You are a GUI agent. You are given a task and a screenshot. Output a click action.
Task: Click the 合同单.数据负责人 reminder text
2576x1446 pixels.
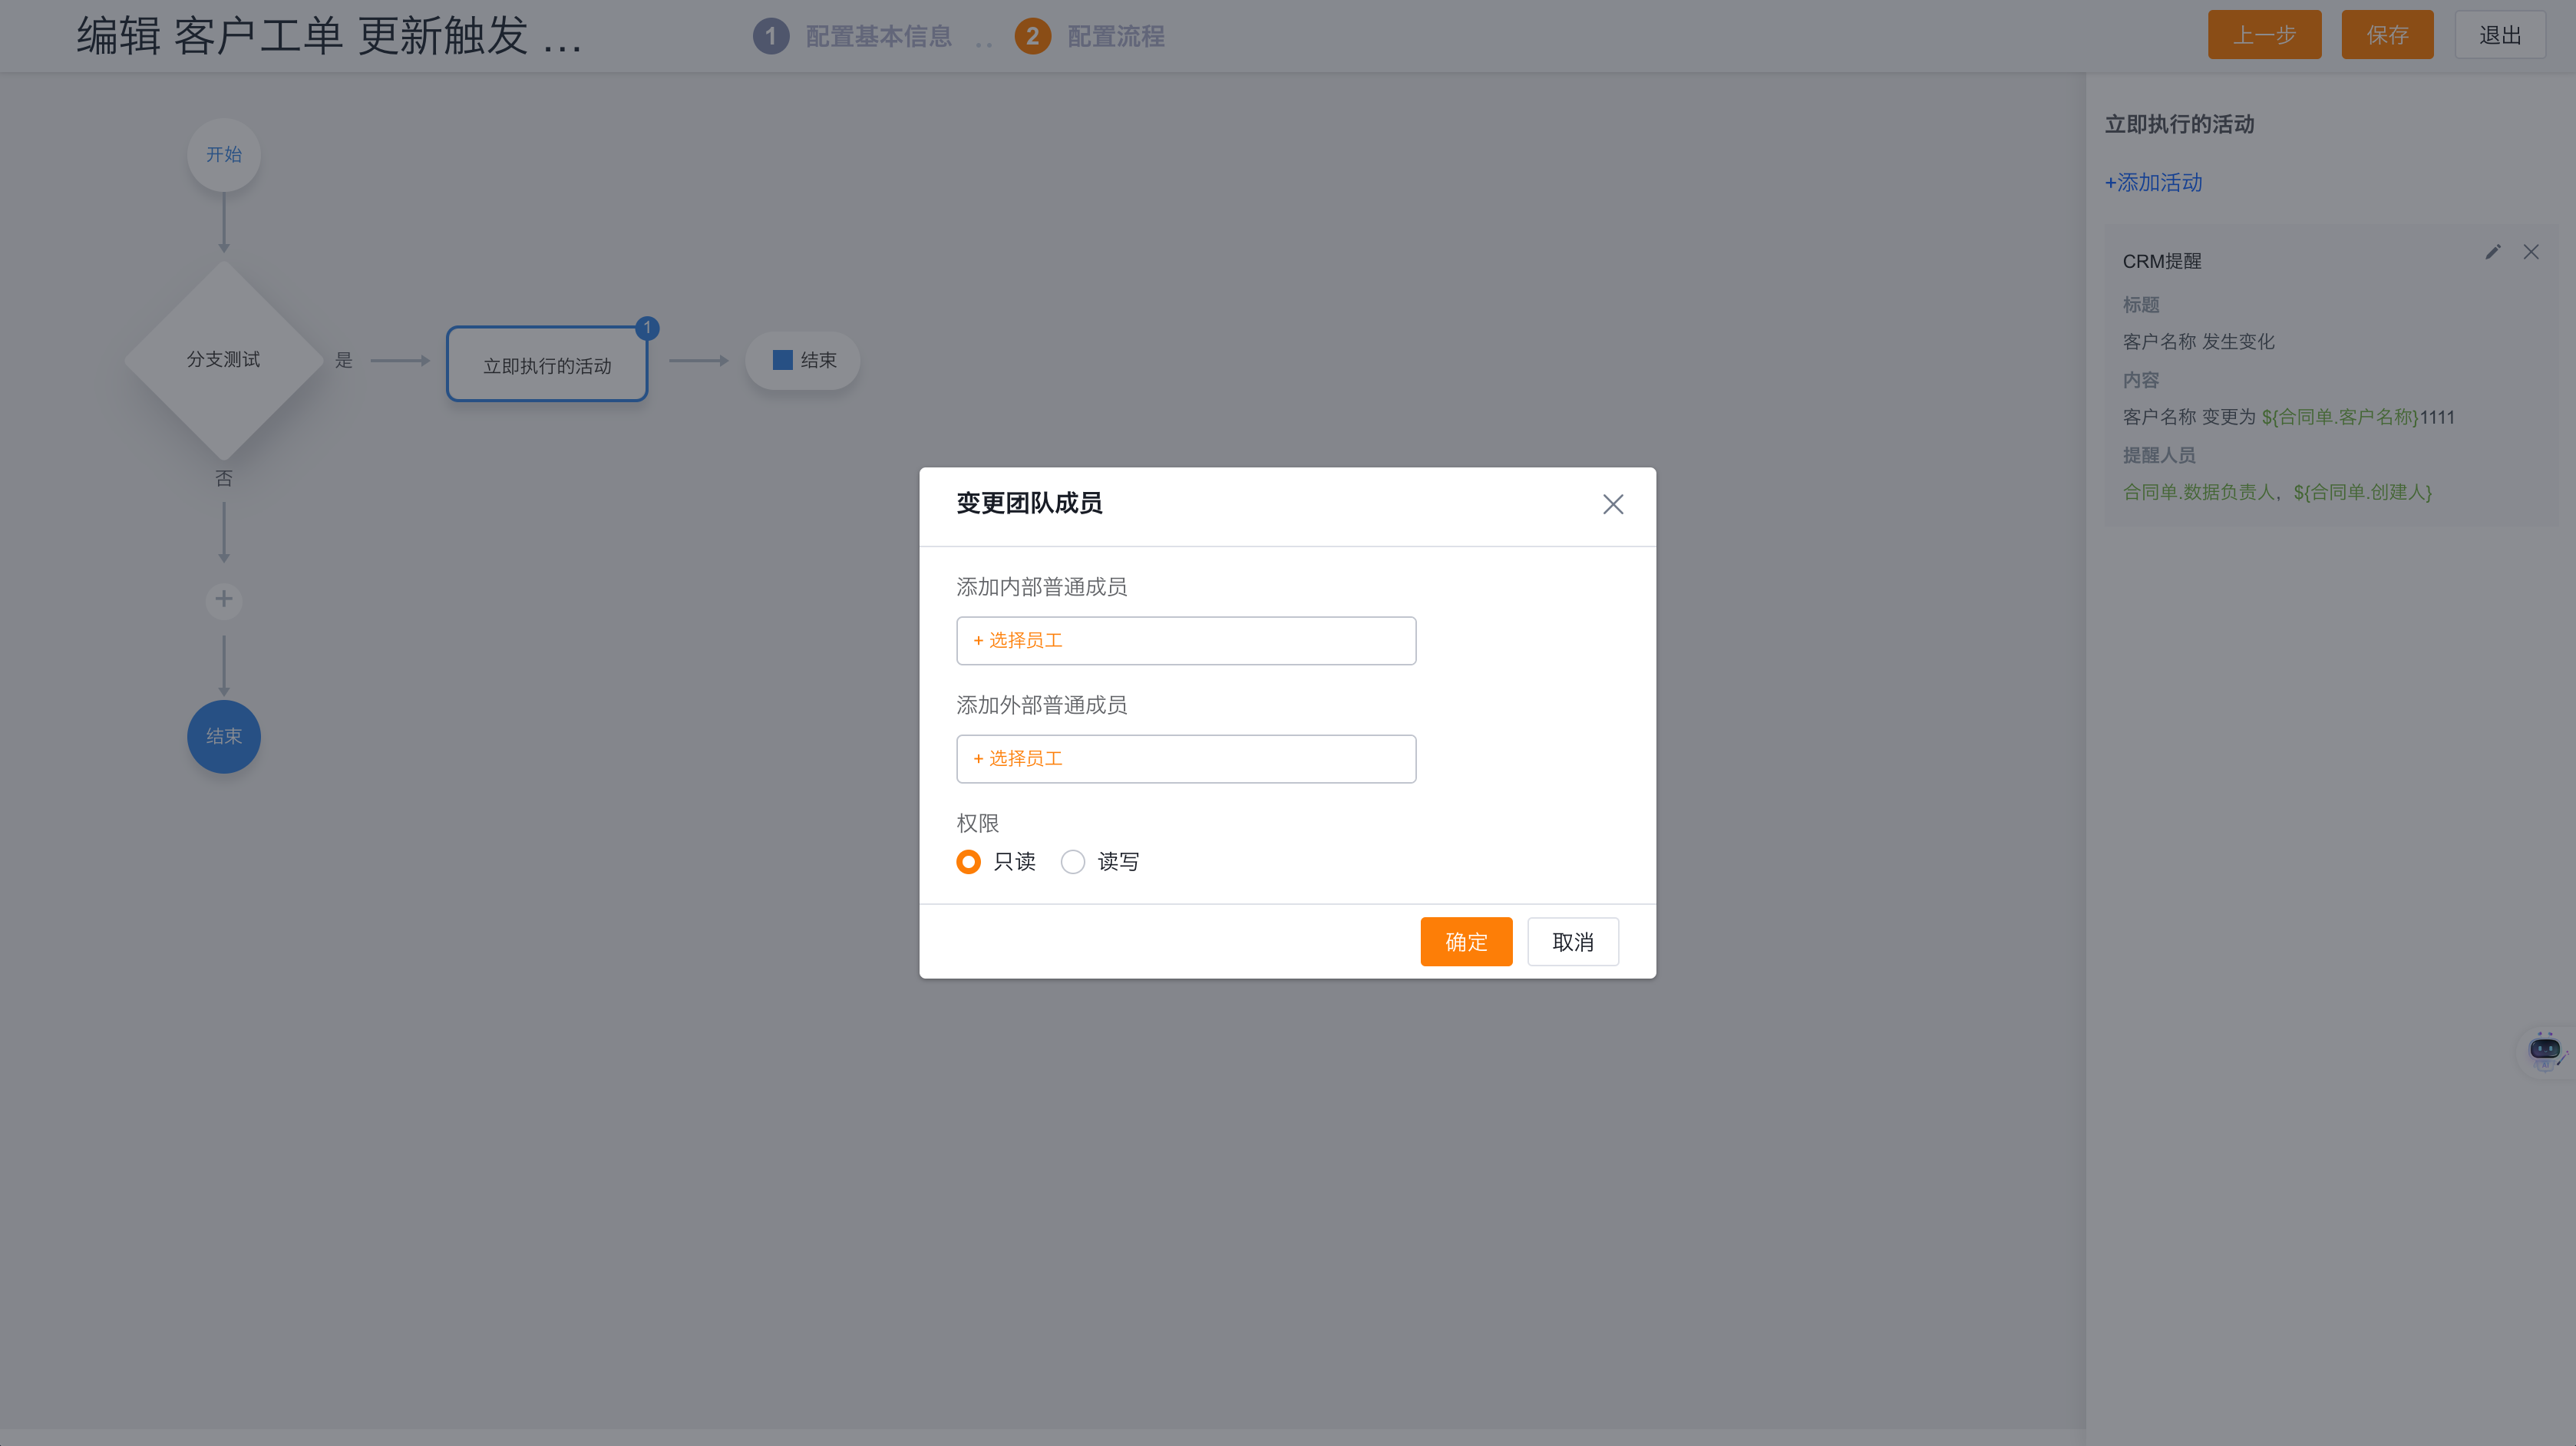[2198, 492]
